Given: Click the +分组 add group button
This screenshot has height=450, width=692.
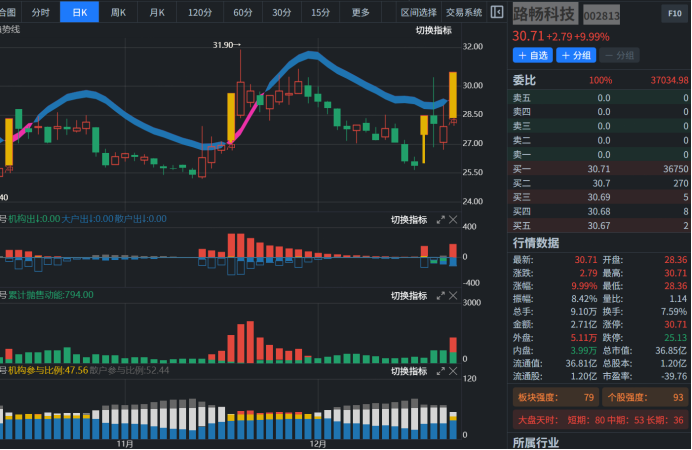Looking at the screenshot, I should point(577,55).
